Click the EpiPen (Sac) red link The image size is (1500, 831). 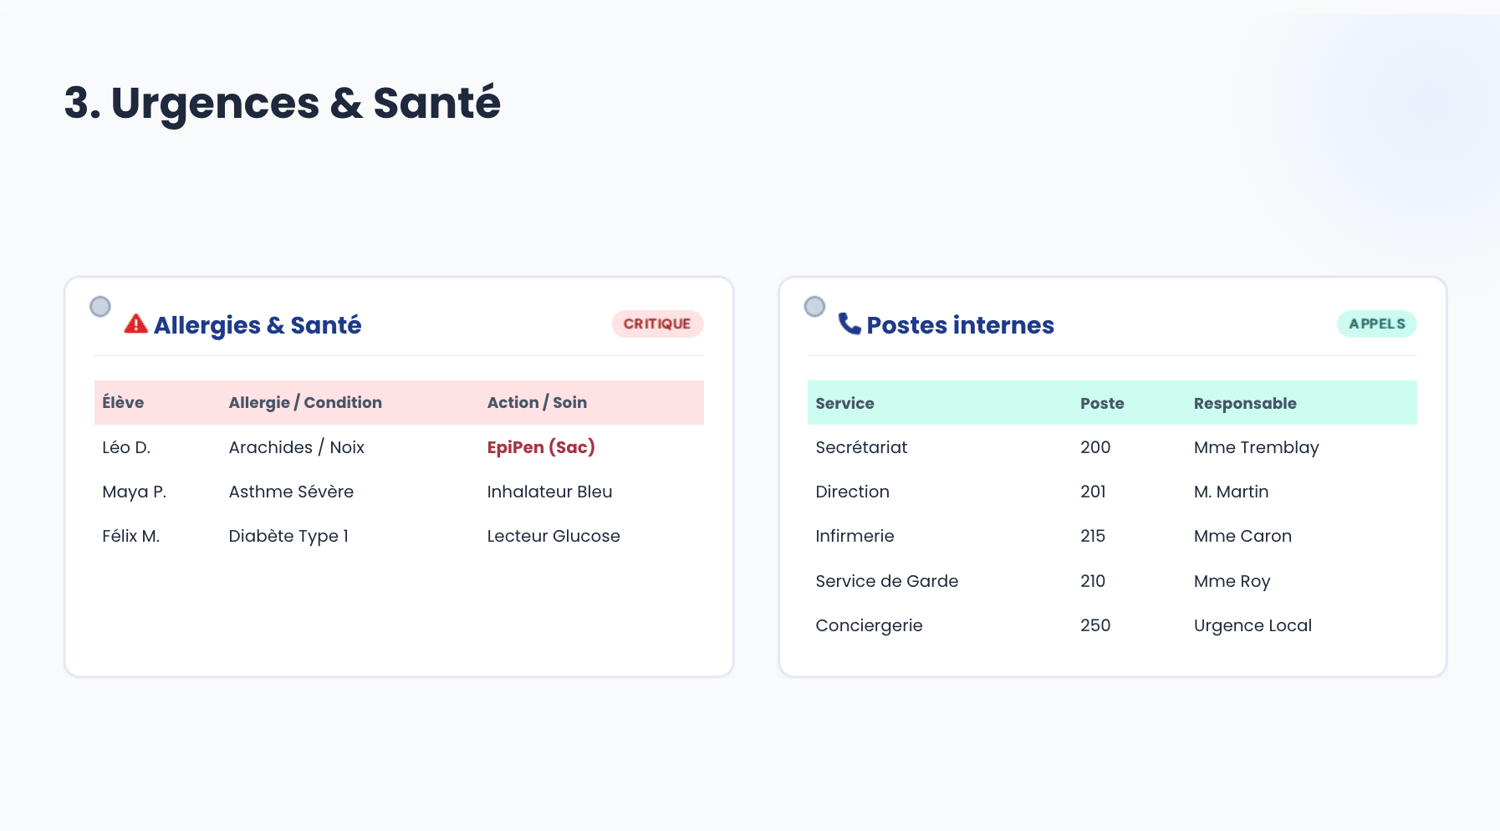(541, 447)
